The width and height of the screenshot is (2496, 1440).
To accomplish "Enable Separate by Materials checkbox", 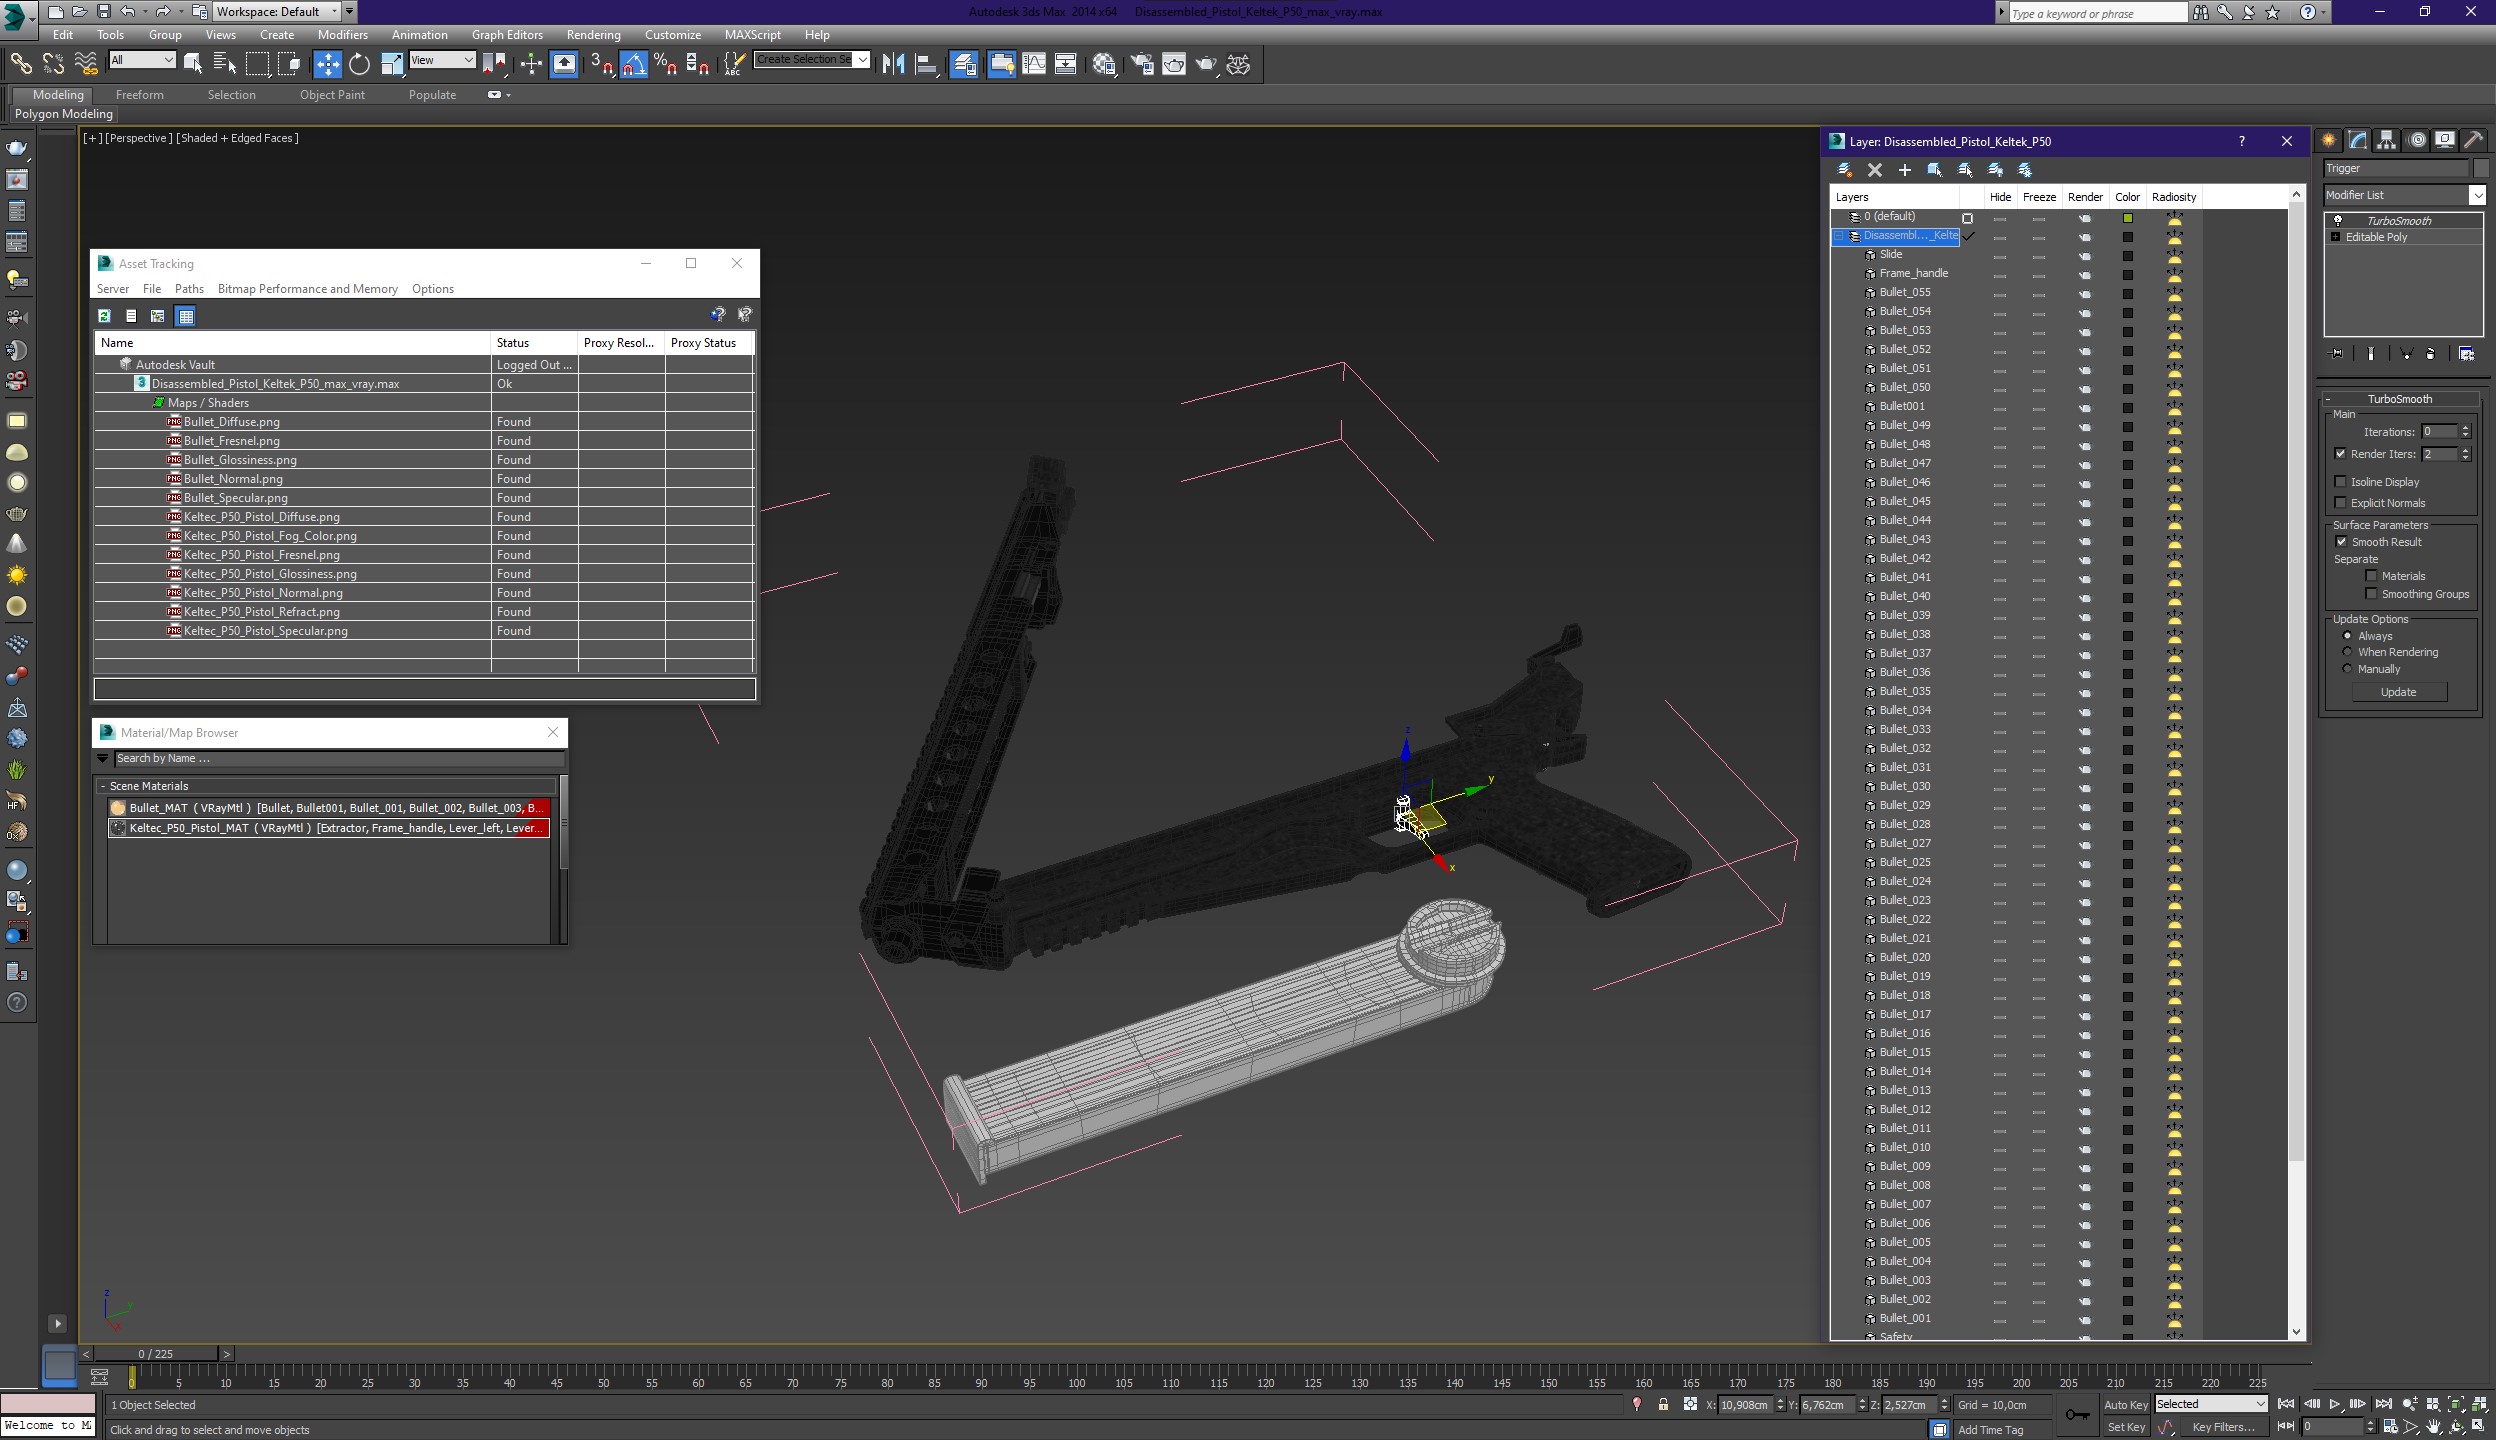I will [2371, 576].
